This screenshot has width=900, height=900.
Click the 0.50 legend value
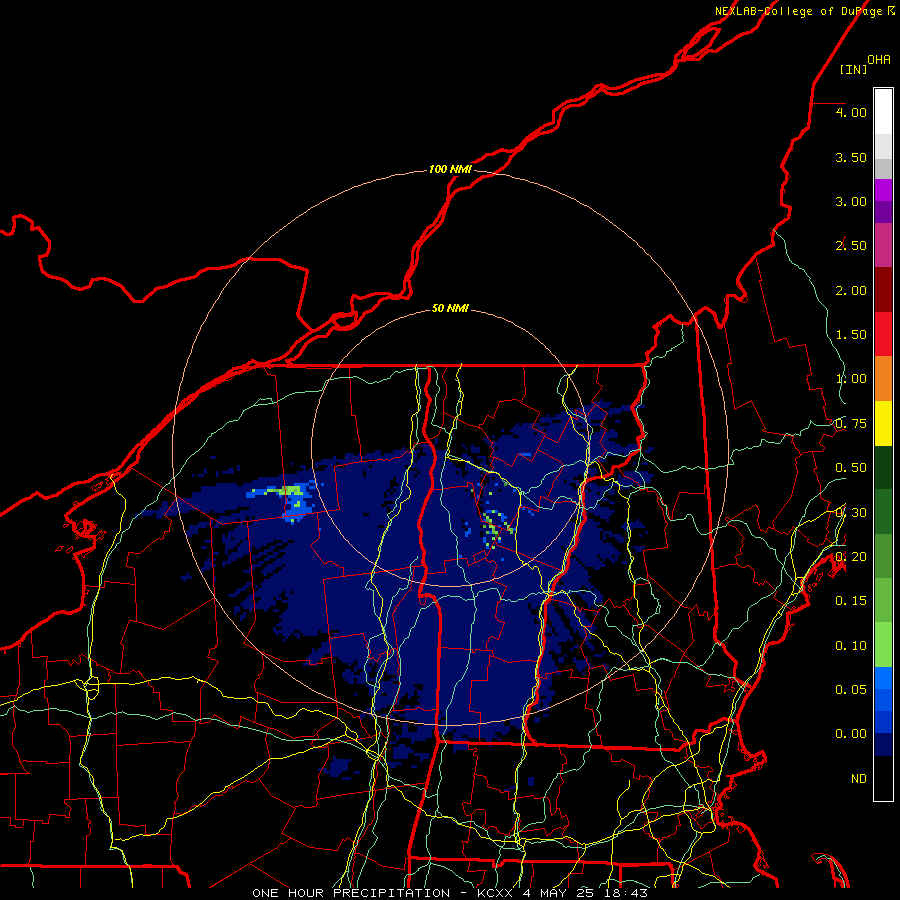(851, 468)
